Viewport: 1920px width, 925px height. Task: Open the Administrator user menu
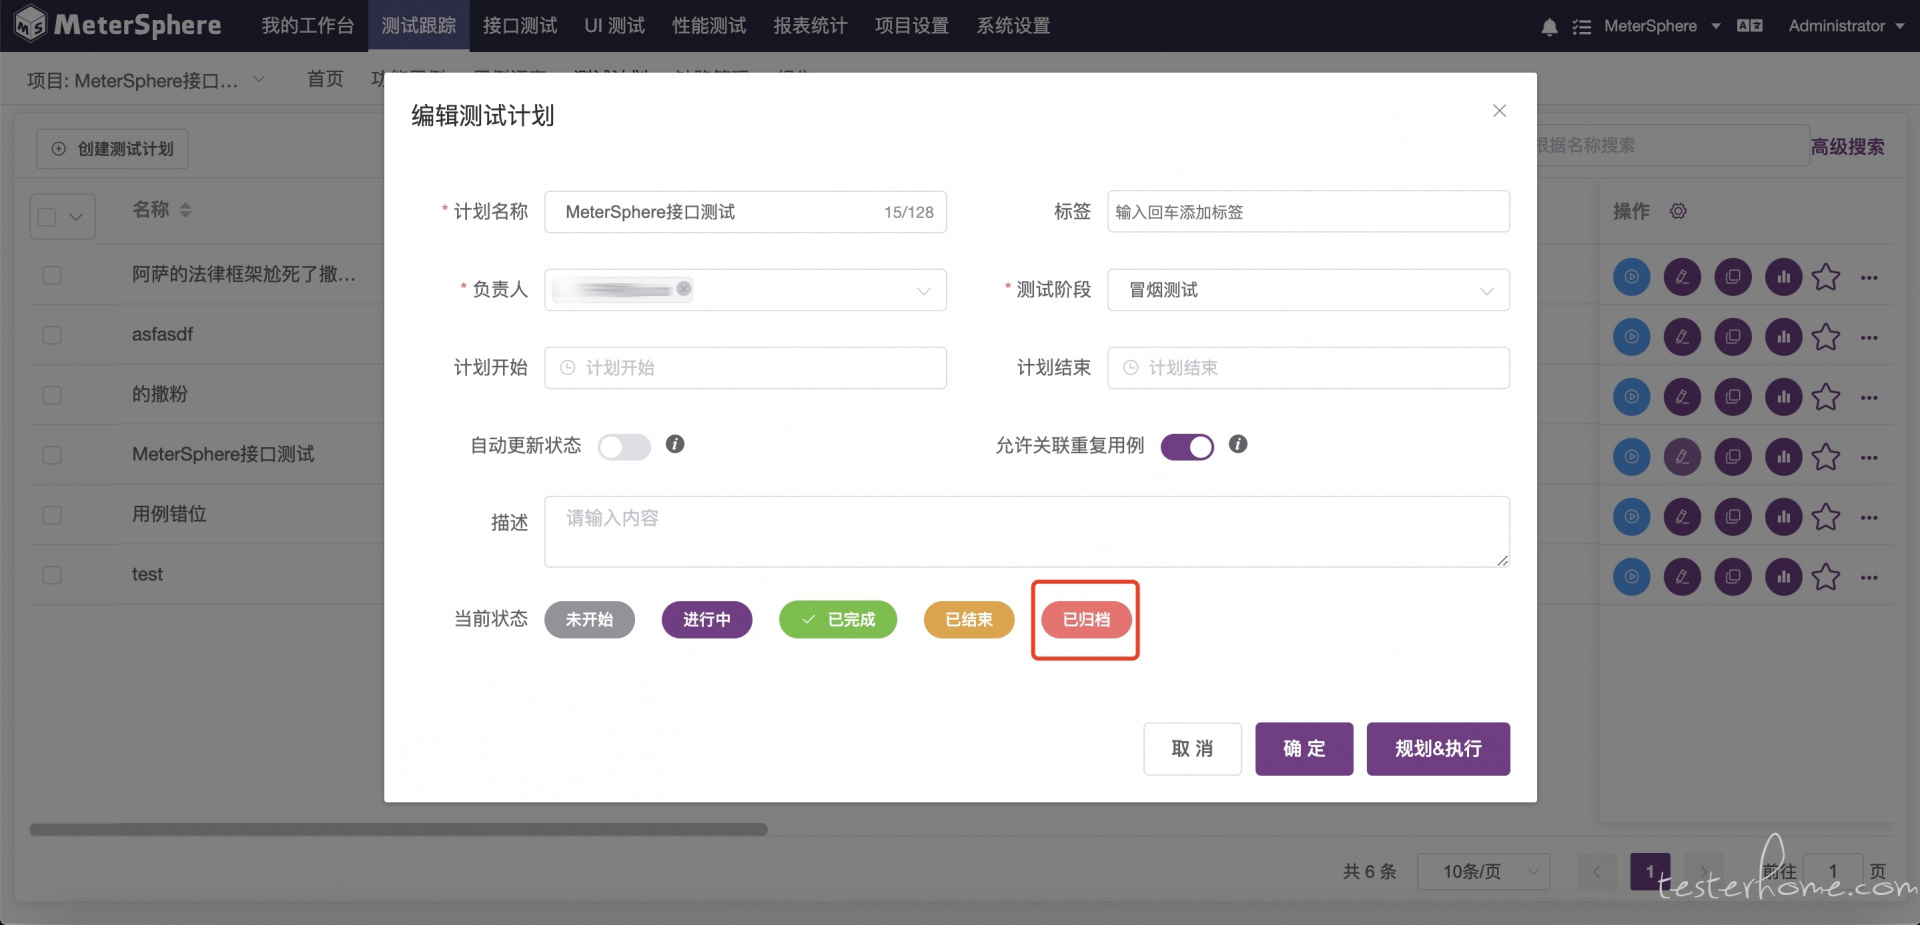coord(1846,26)
